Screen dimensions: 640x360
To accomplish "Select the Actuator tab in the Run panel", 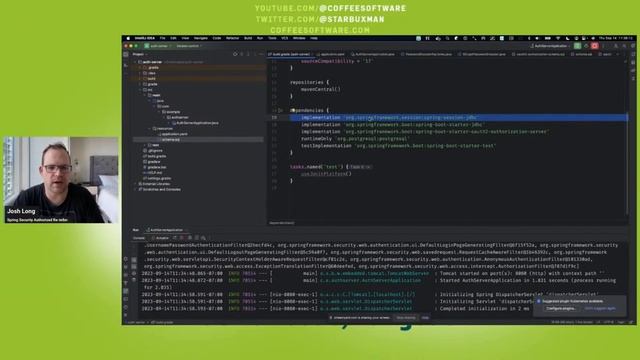I will (x=160, y=238).
